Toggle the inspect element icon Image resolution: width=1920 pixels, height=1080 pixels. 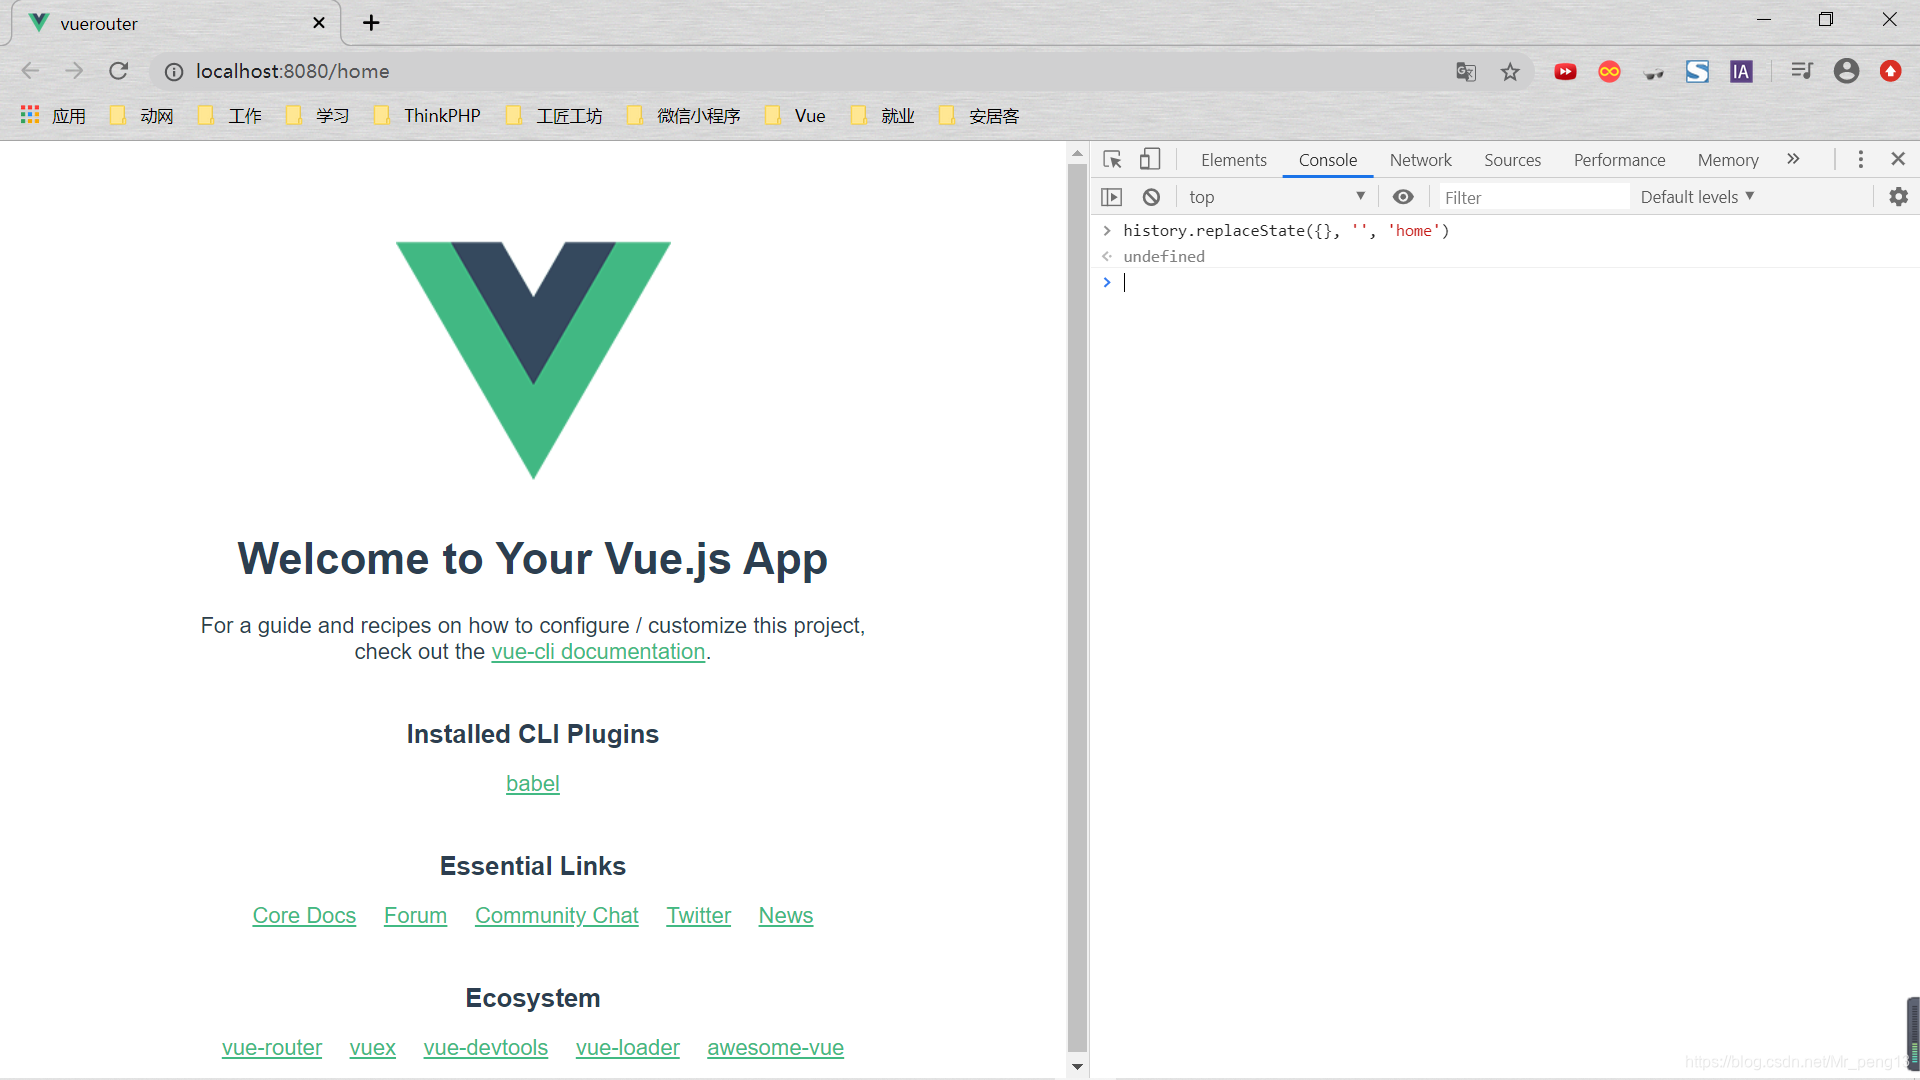coord(1112,158)
